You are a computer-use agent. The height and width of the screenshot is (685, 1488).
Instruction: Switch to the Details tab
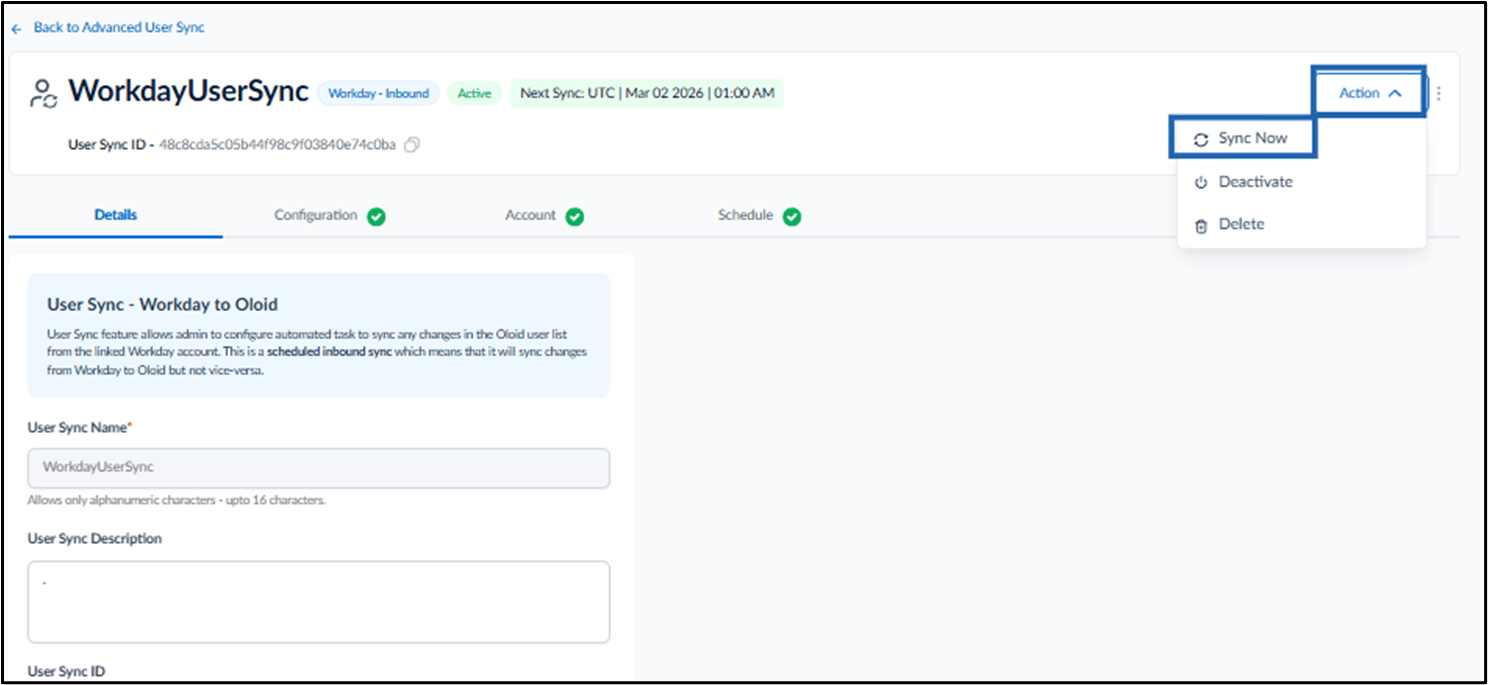click(116, 215)
